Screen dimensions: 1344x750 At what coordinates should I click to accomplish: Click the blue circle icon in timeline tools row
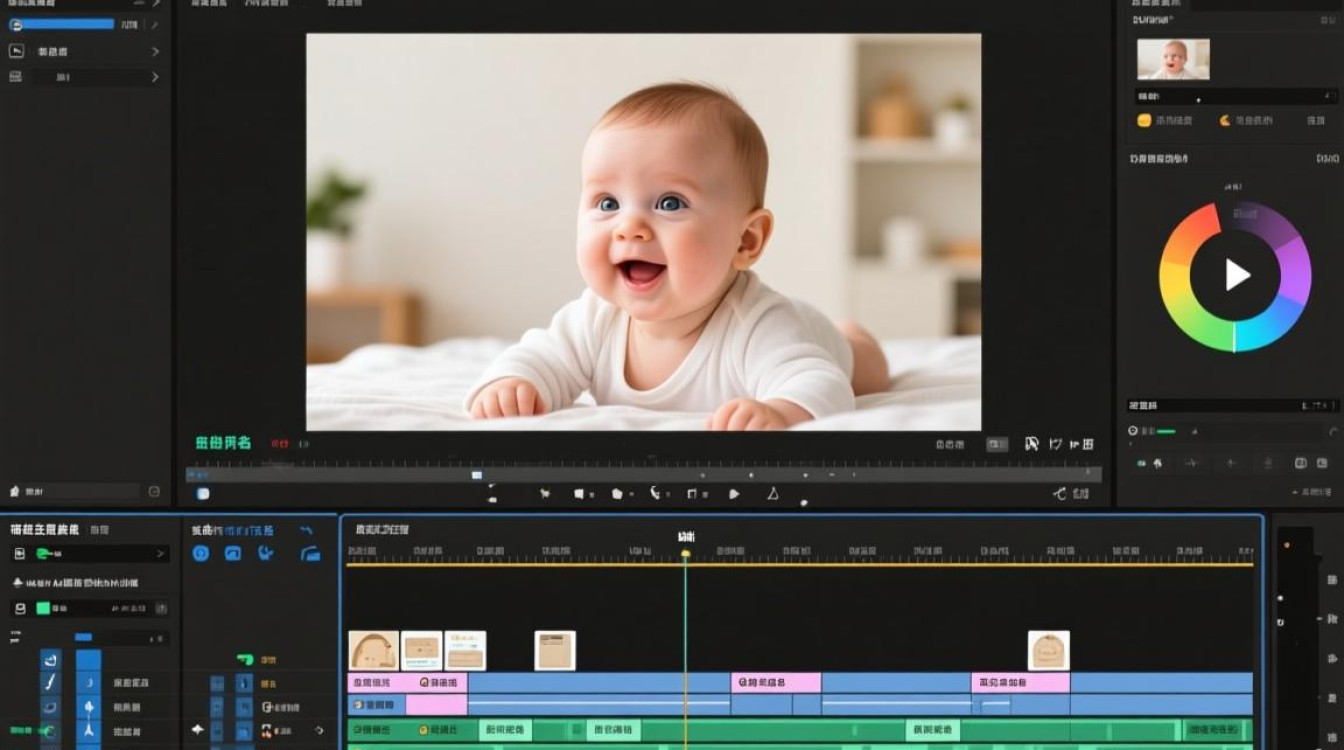tap(200, 553)
